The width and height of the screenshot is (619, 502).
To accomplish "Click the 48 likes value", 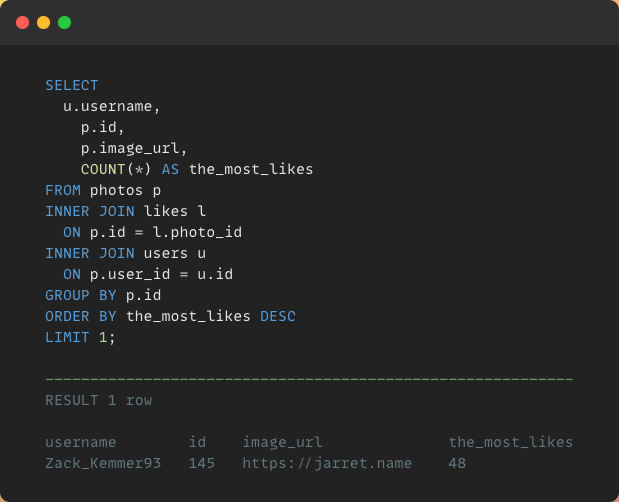I will tap(457, 463).
